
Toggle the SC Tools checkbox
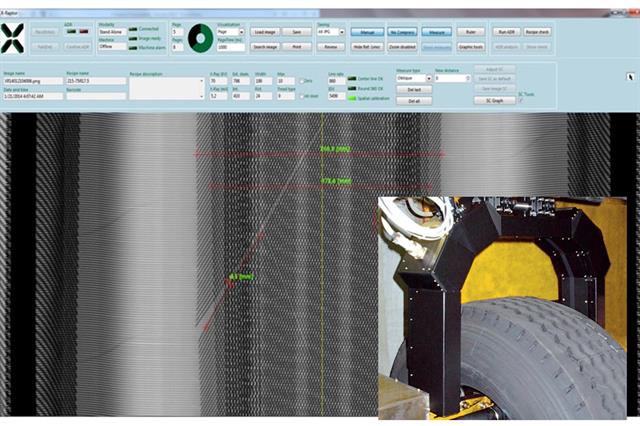(521, 100)
